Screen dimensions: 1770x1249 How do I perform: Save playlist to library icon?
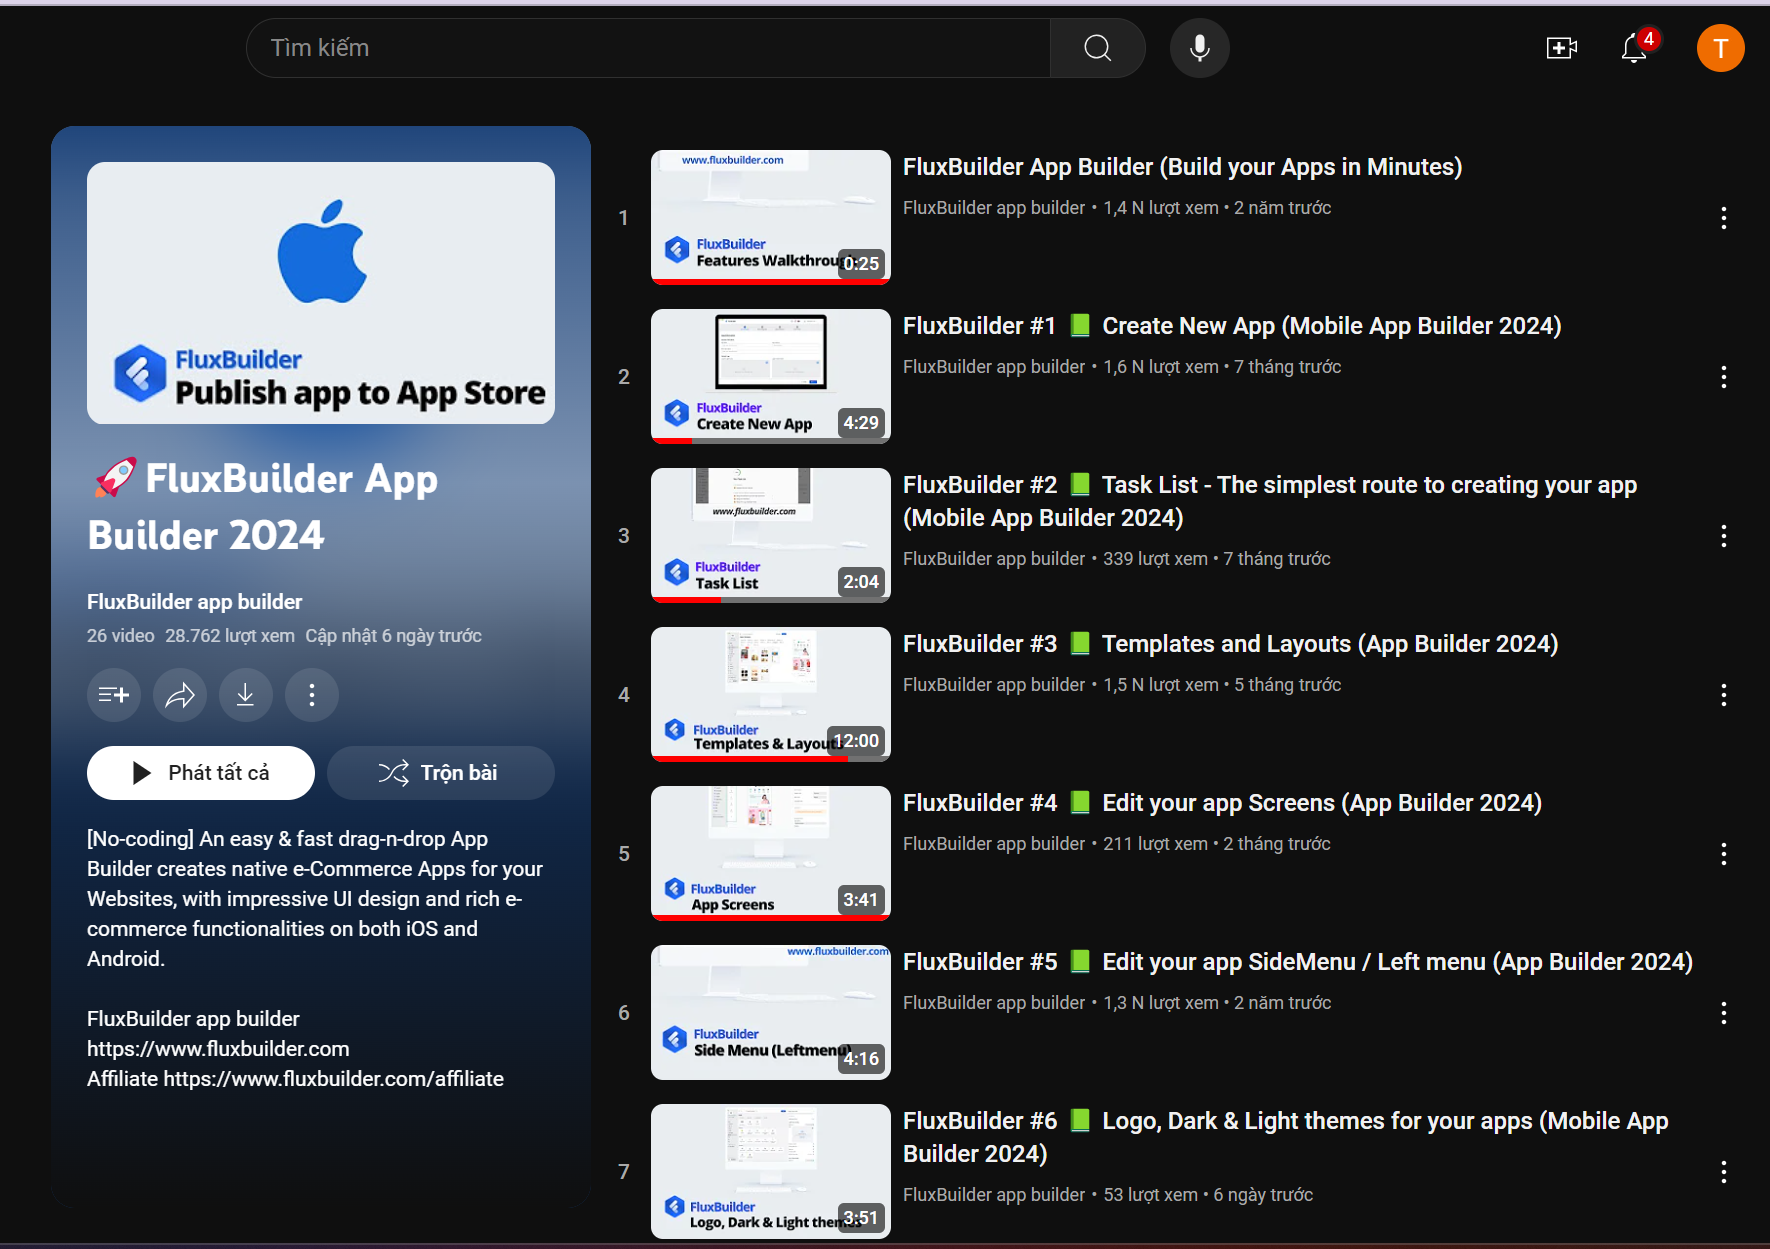(x=114, y=695)
